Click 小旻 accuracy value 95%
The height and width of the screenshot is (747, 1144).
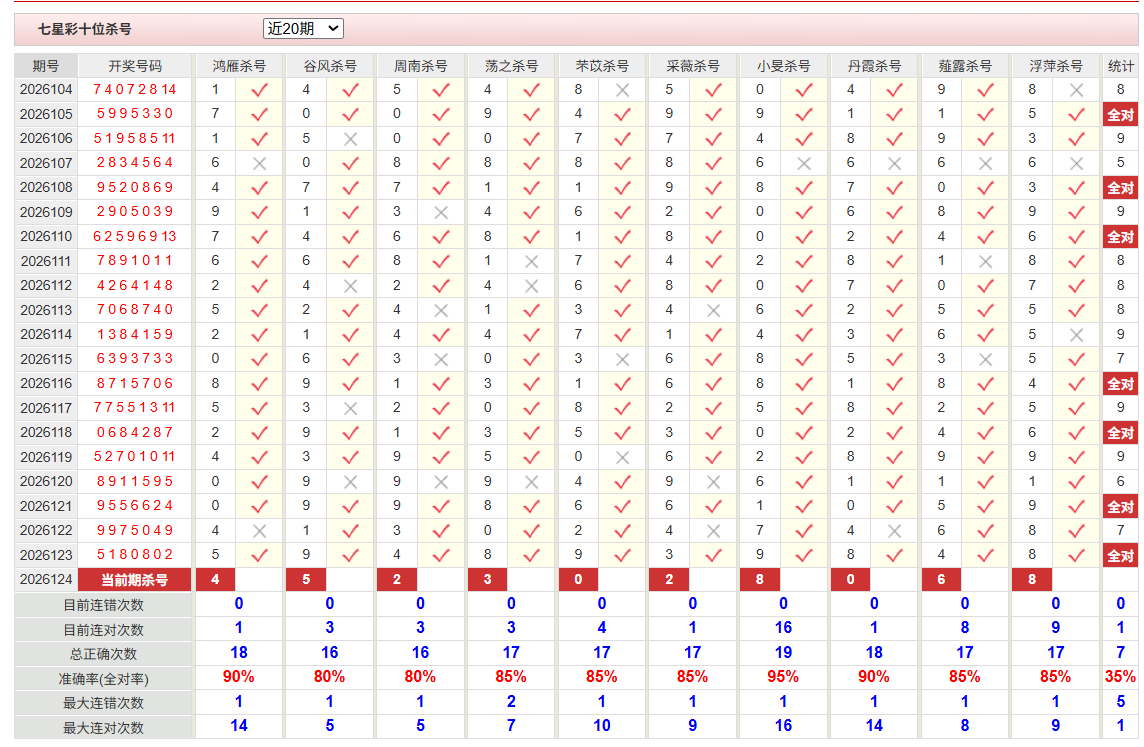click(783, 677)
